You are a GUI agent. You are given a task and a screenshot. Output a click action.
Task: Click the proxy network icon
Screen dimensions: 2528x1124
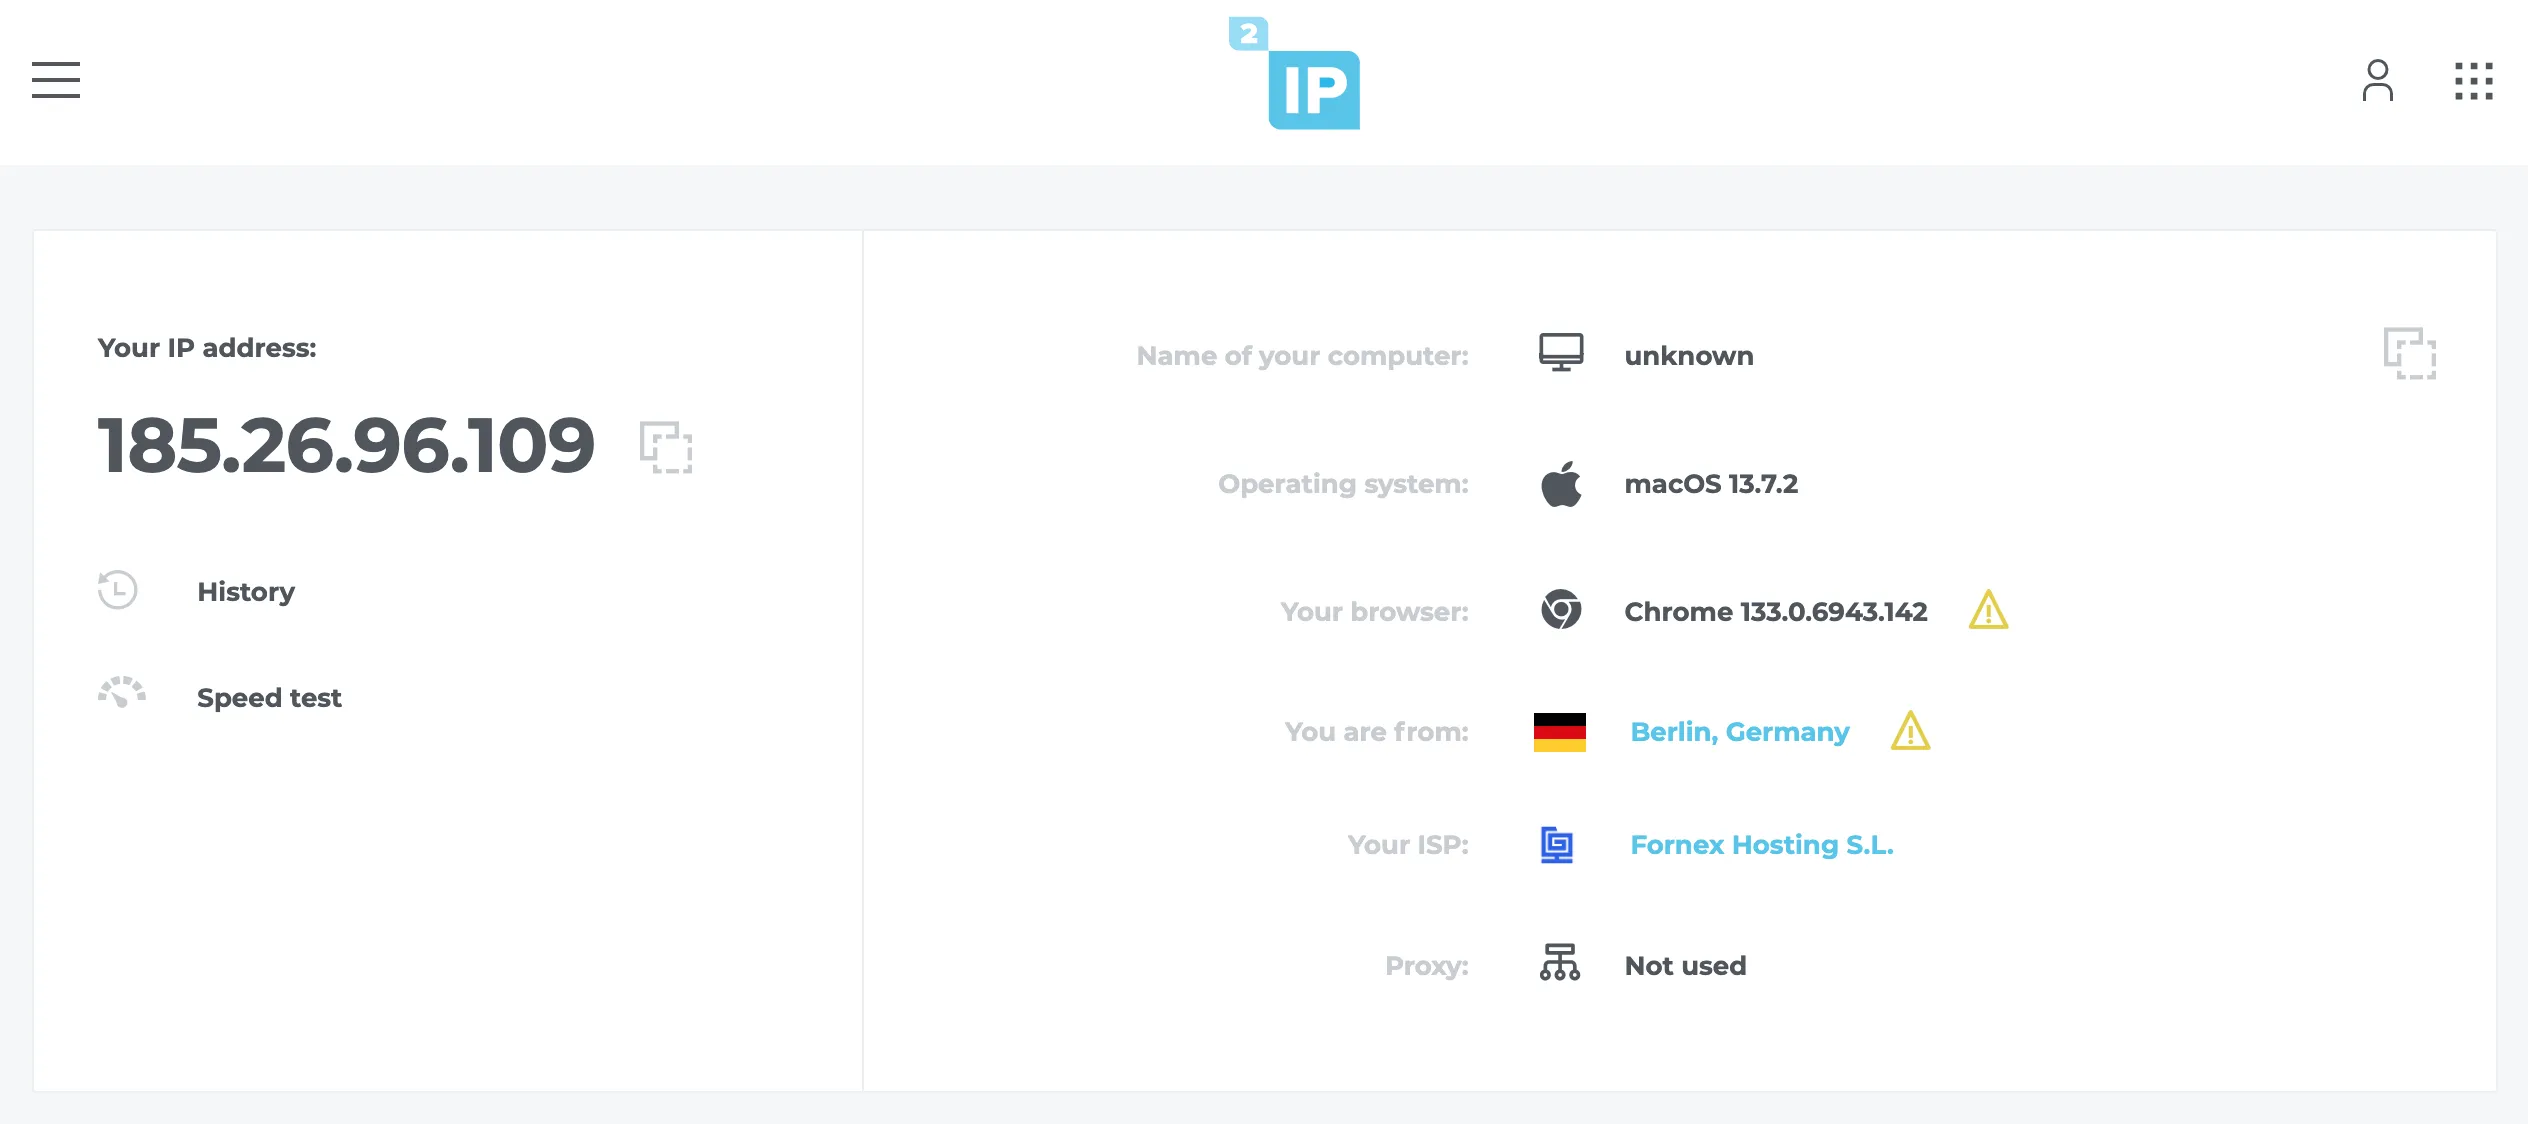tap(1560, 962)
